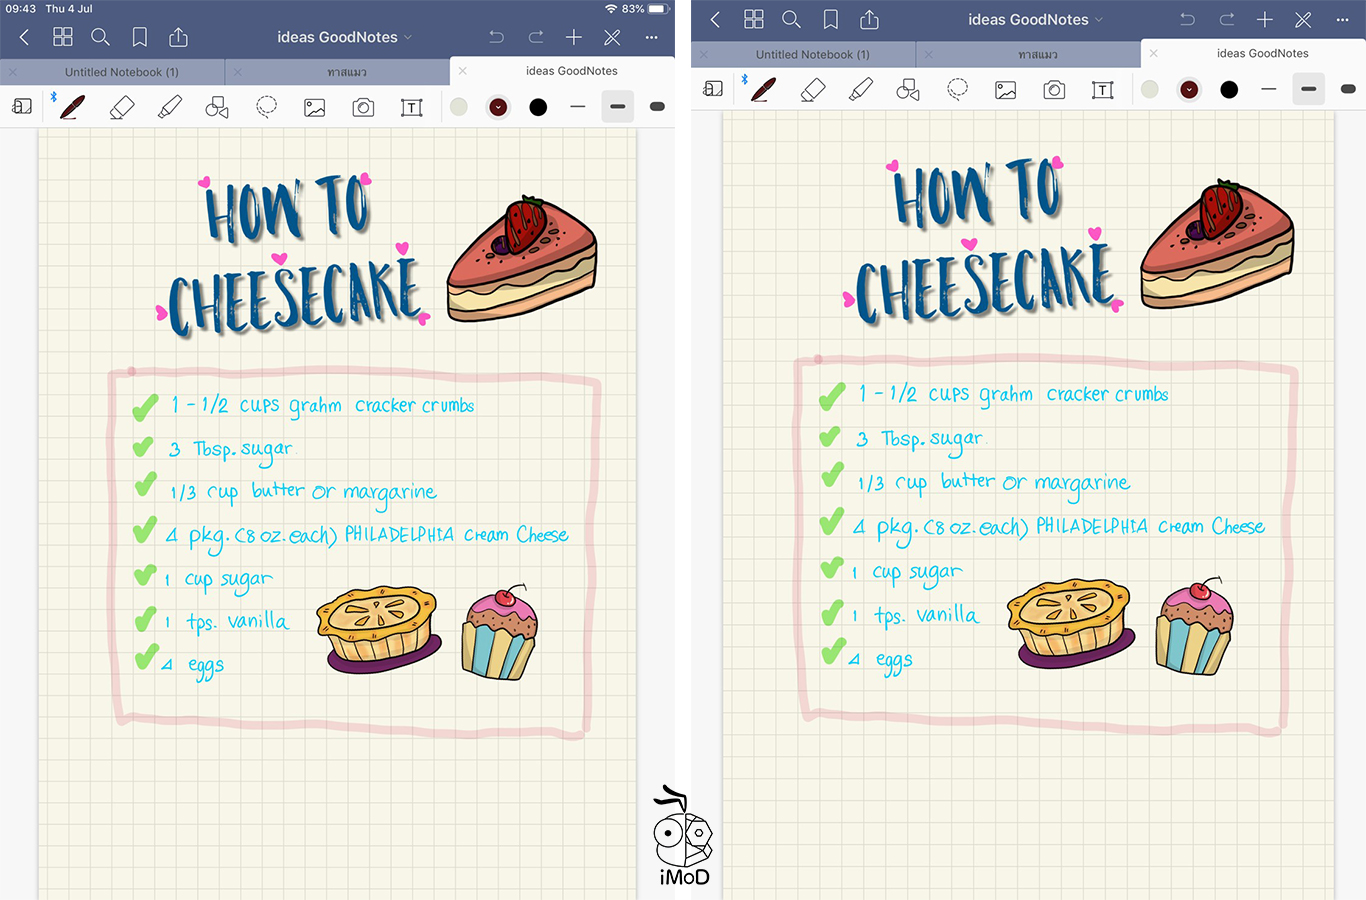Activate the Lasso tool in left window

(x=266, y=107)
